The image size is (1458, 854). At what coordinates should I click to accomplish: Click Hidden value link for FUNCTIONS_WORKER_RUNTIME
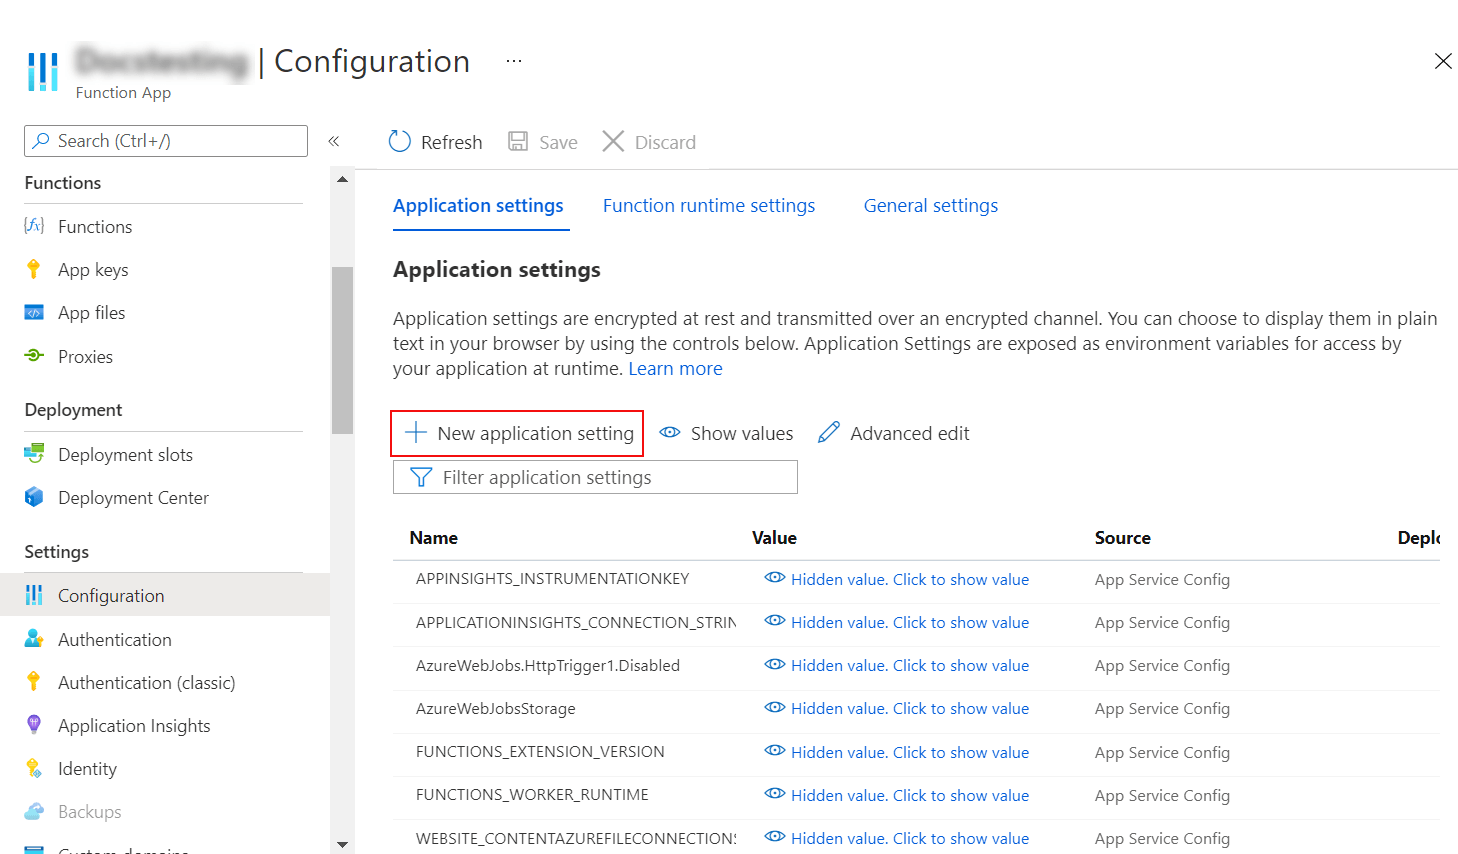[910, 795]
